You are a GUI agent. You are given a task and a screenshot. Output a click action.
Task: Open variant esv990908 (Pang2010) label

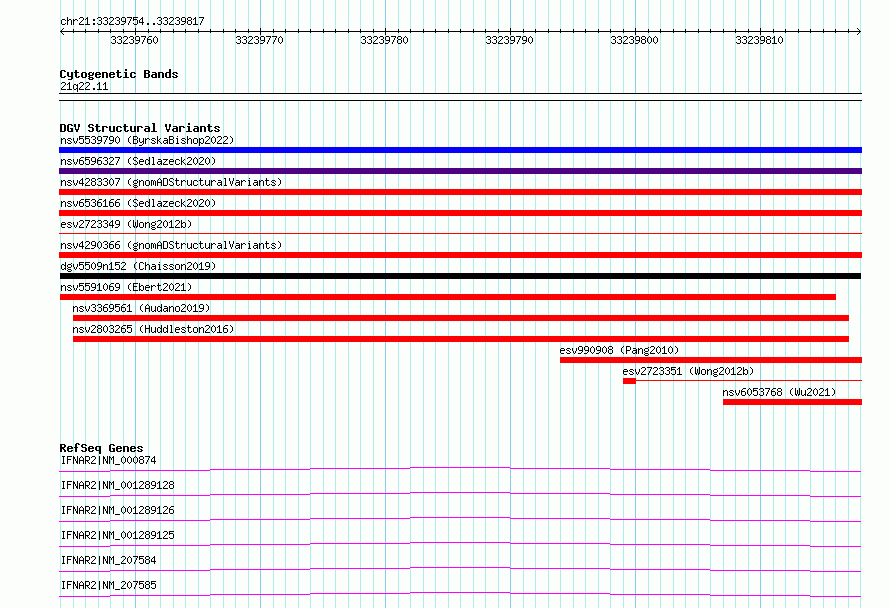point(619,350)
